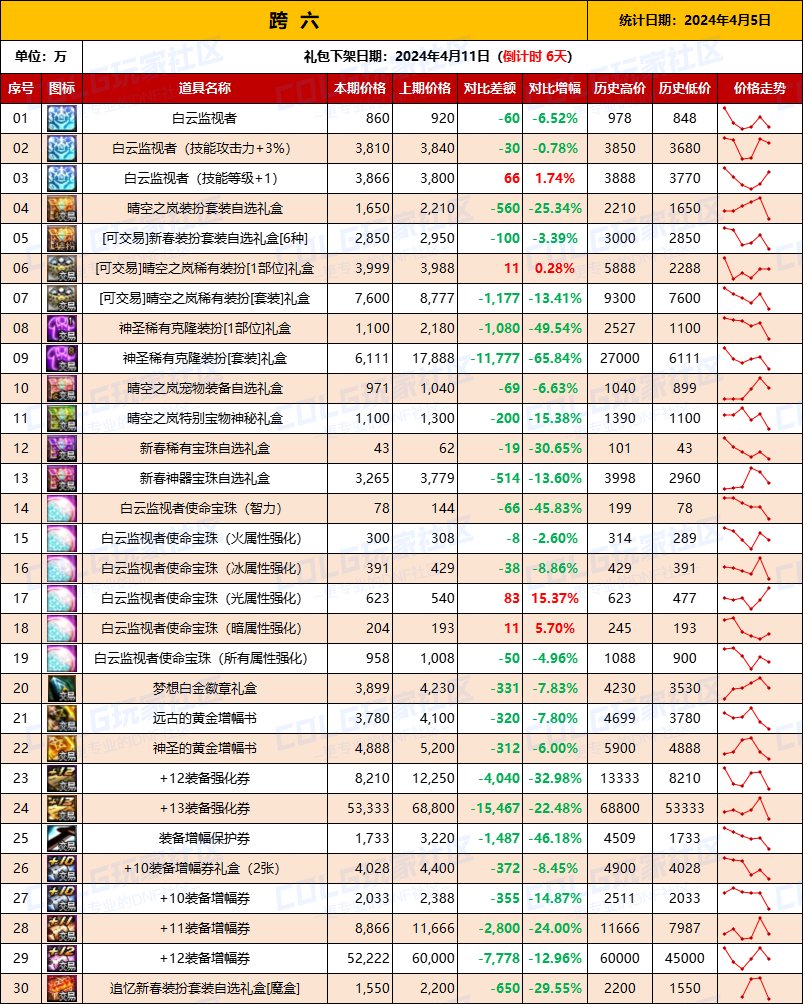This screenshot has width=803, height=1004.
Task: Click the orb icon for 使命宝珠（光属性强化）
Action: coord(62,598)
